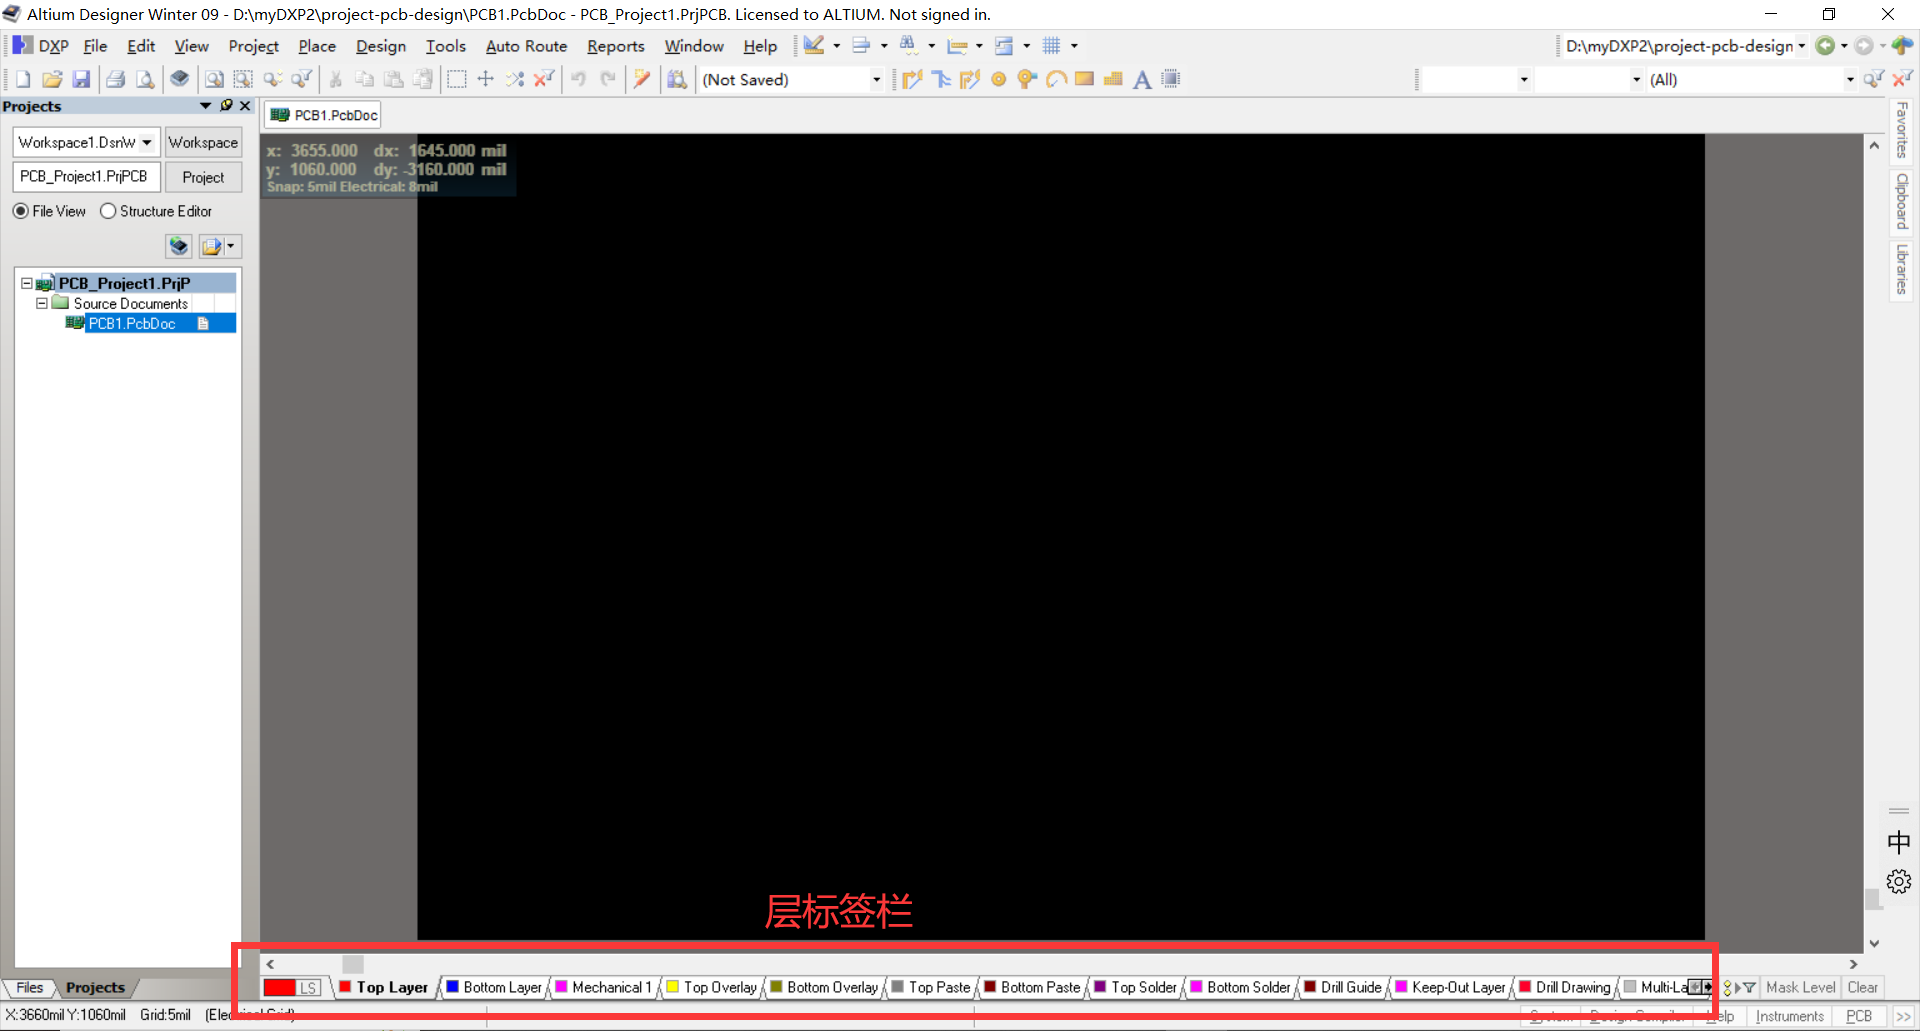
Task: Open the Design menu
Action: tap(381, 46)
